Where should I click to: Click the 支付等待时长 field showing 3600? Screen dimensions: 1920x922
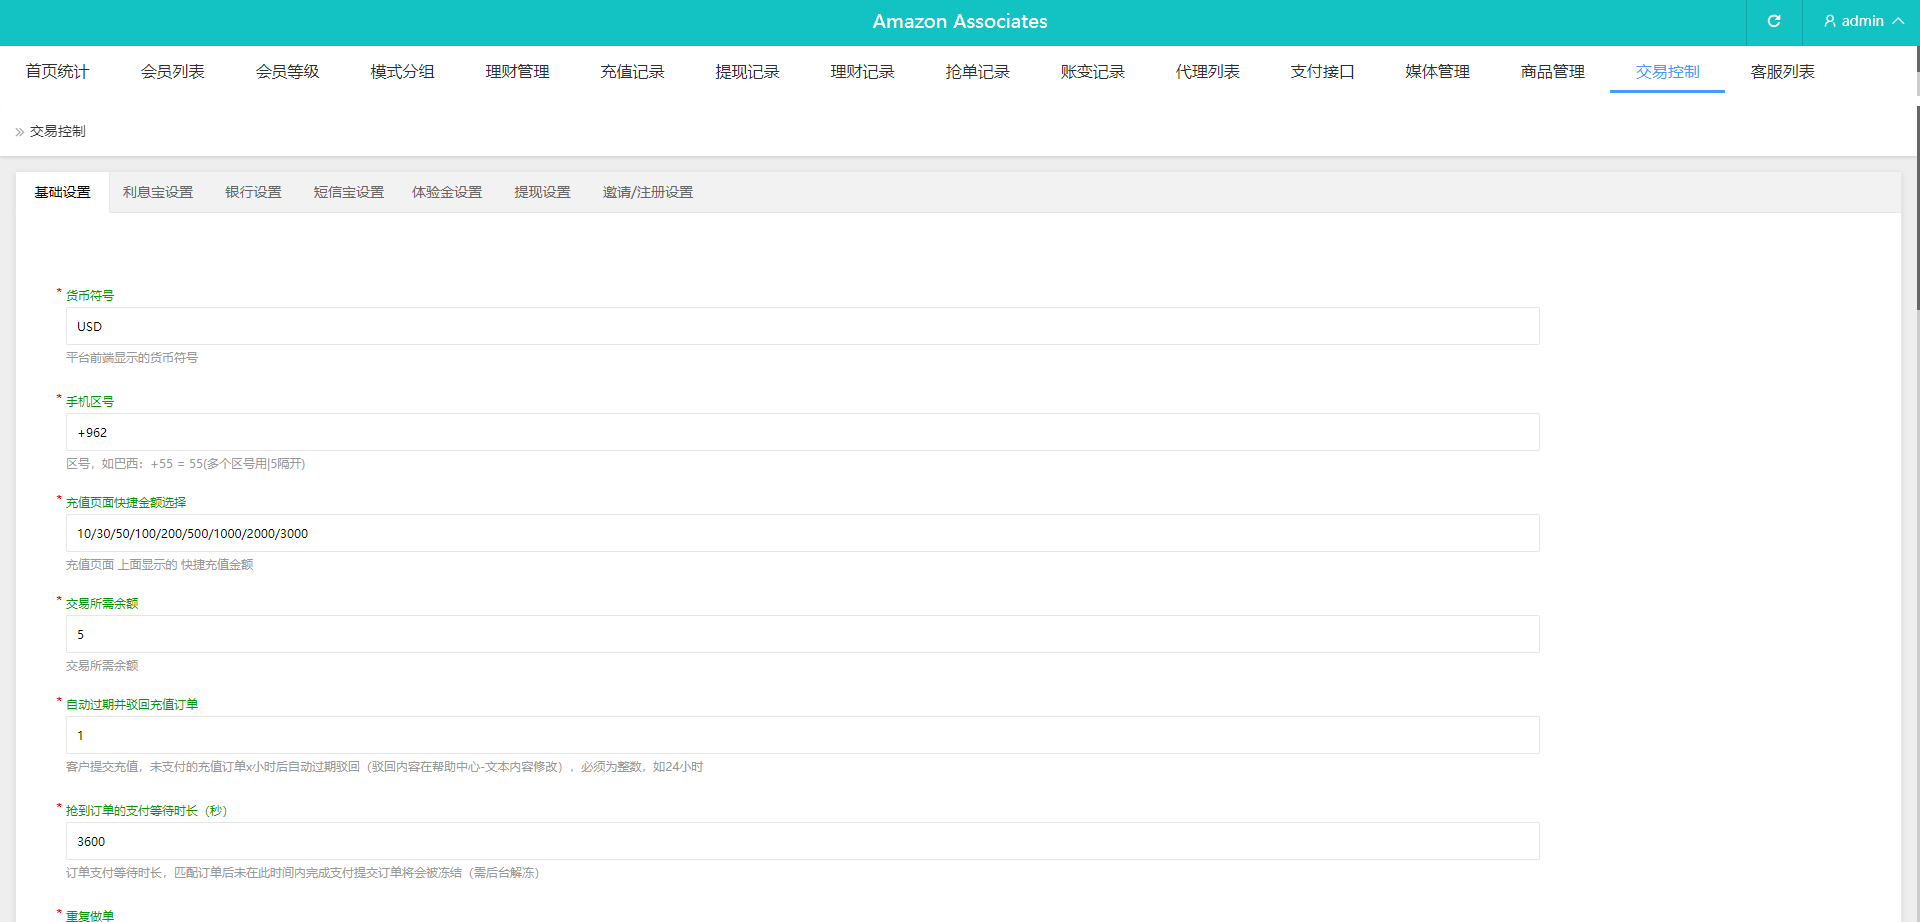tap(802, 841)
